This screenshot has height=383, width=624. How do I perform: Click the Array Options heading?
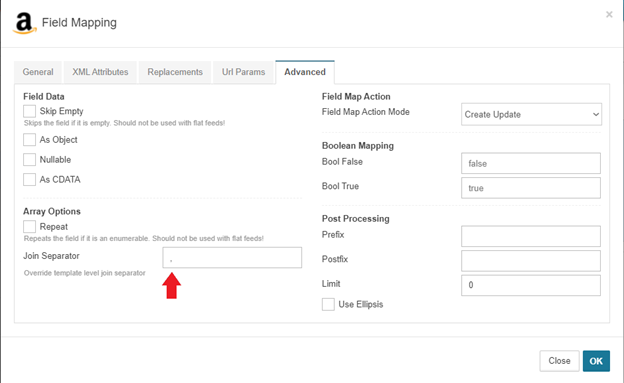[52, 211]
